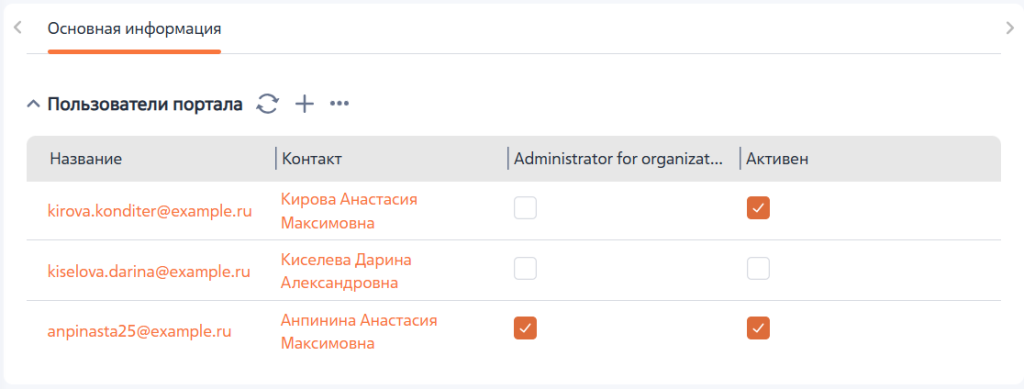Viewport: 1024px width, 389px height.
Task: Check Активен for kiselova.darina user
Action: coord(758,268)
